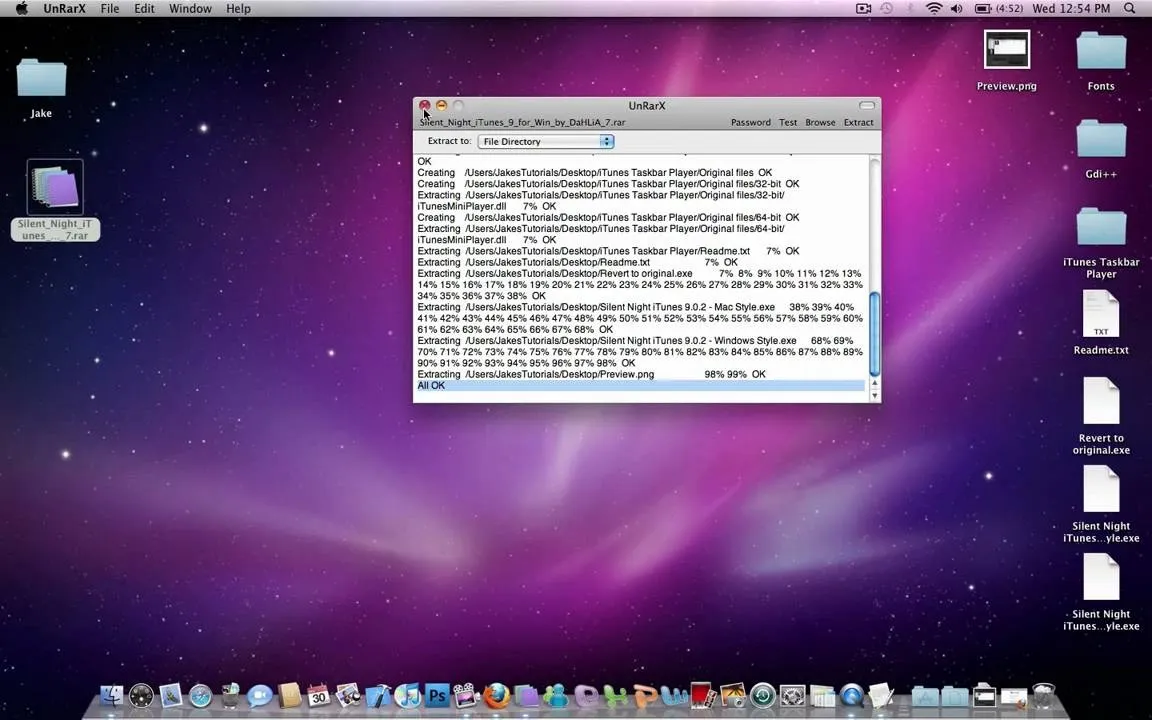Screen dimensions: 1152x720
Task: Open iCal calendar in the Dock
Action: 318,695
